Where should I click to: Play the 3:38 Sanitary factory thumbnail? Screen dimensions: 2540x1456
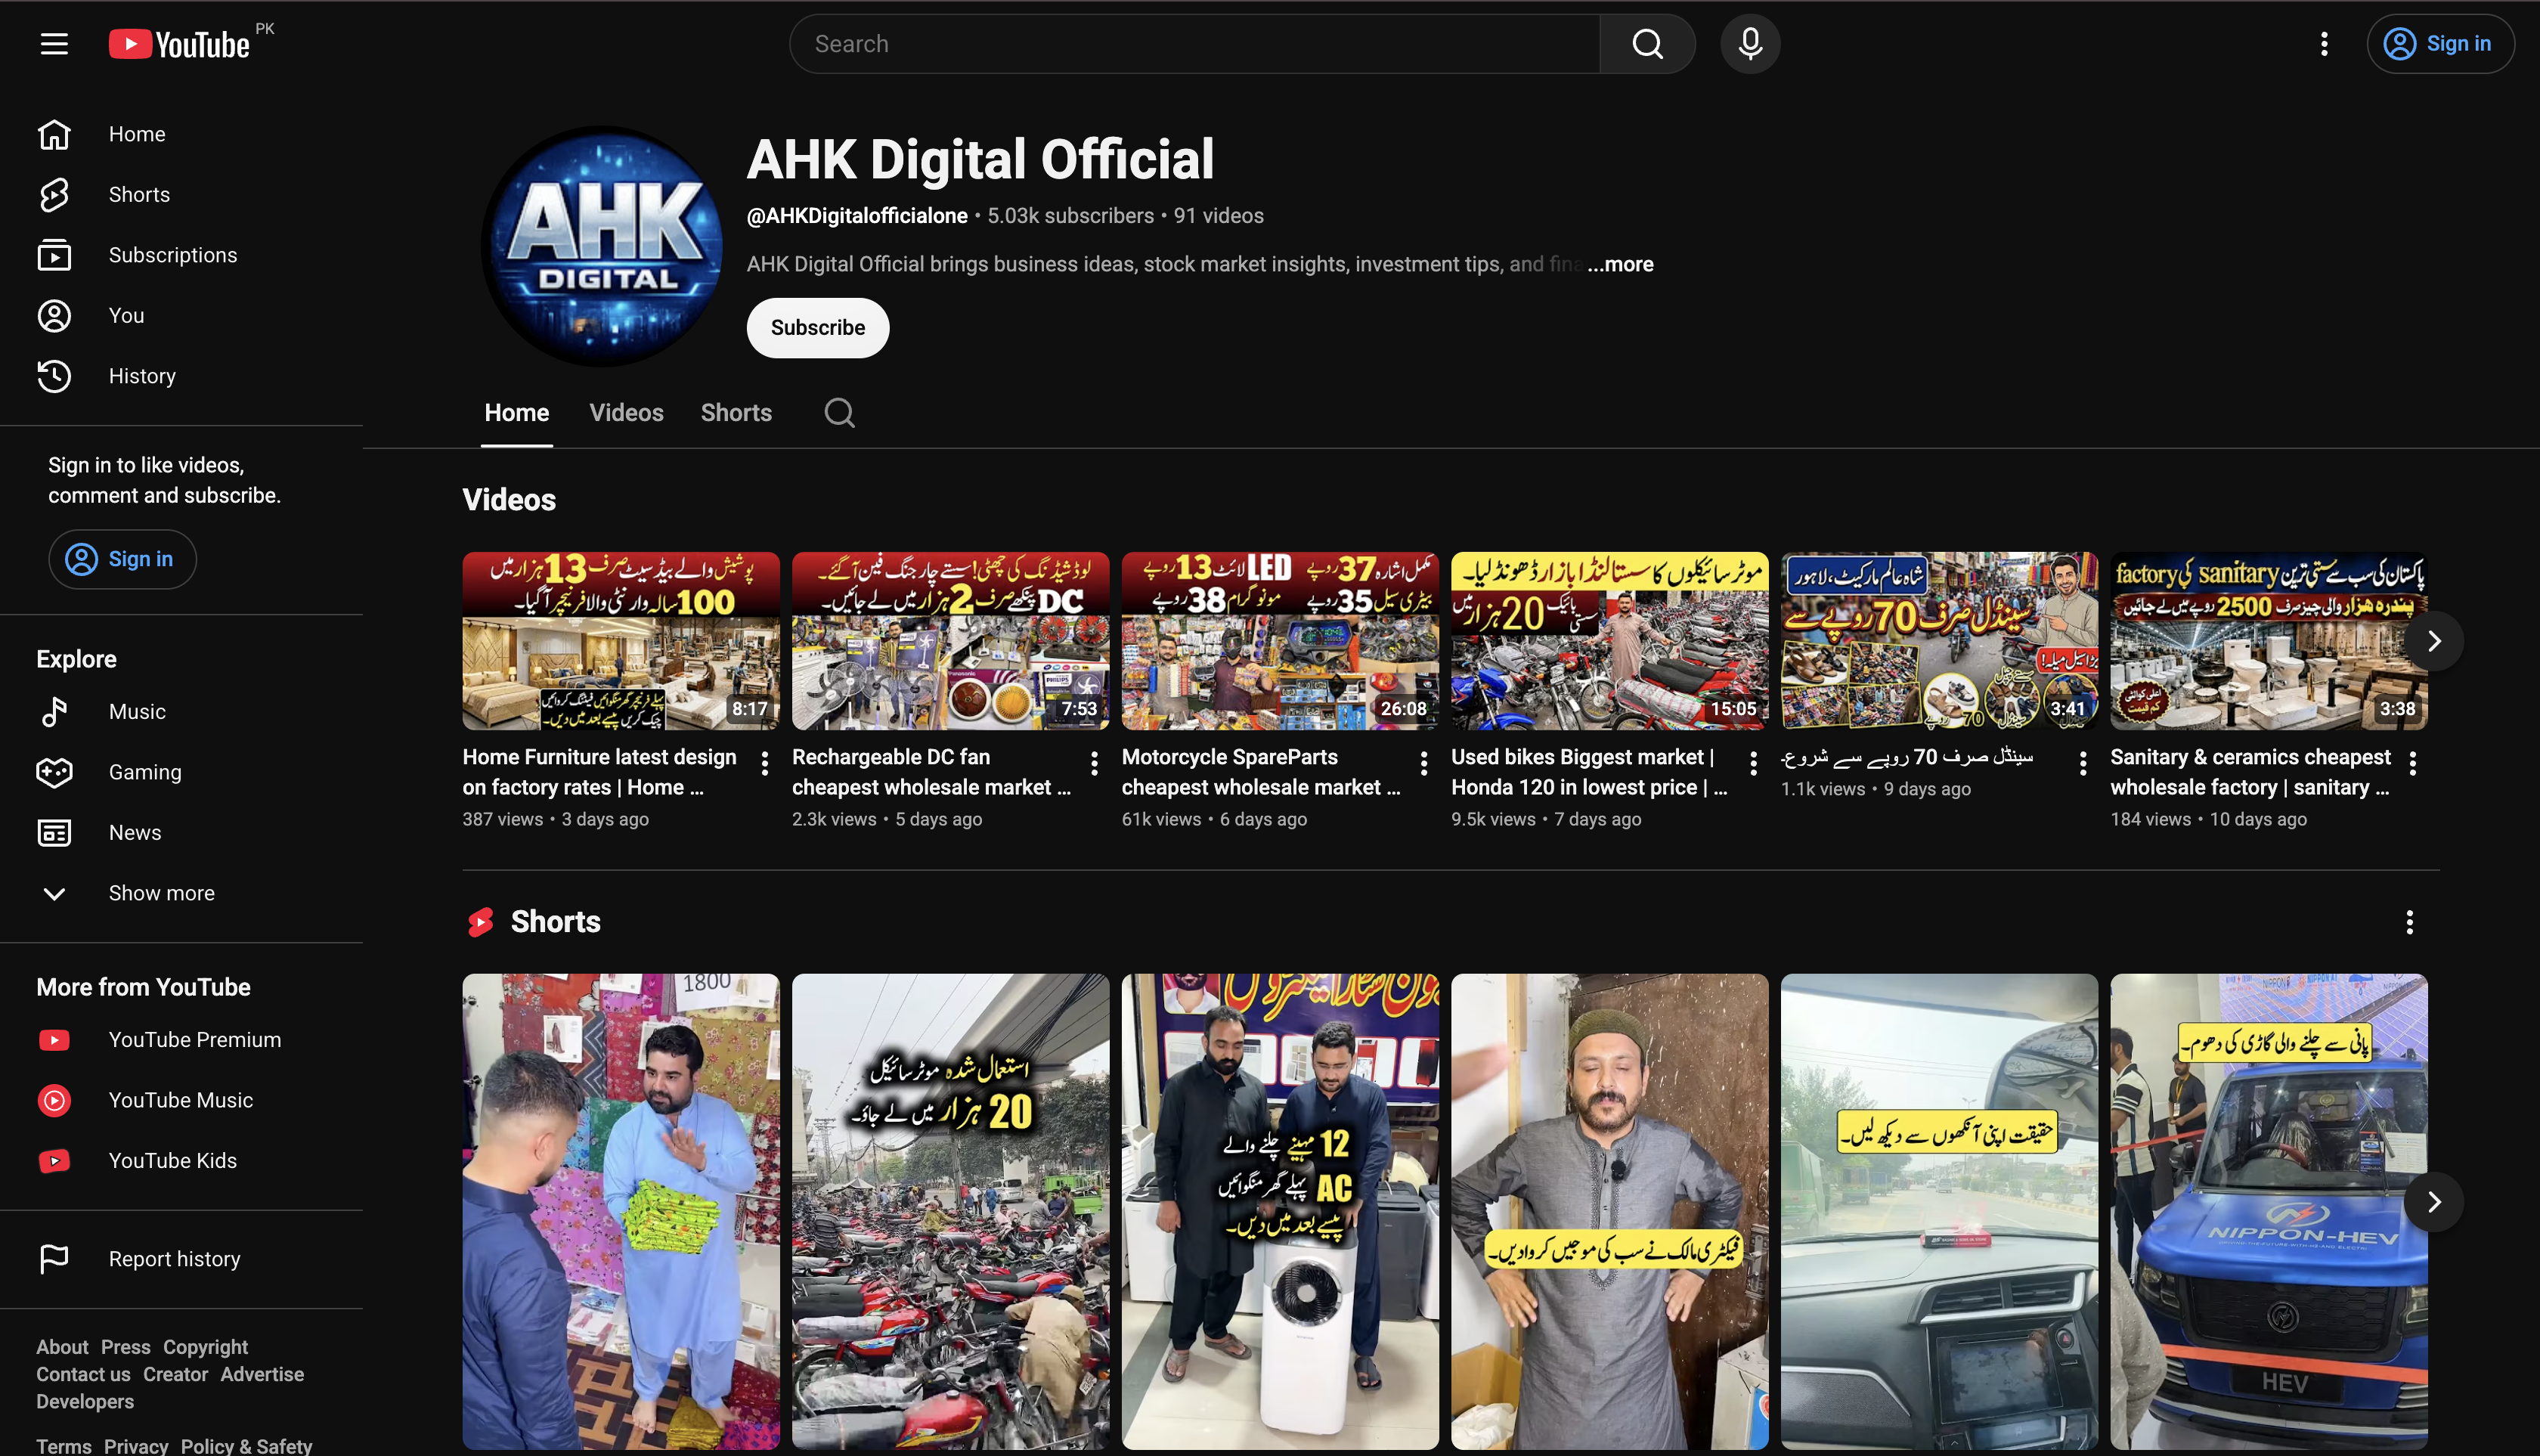[2269, 641]
